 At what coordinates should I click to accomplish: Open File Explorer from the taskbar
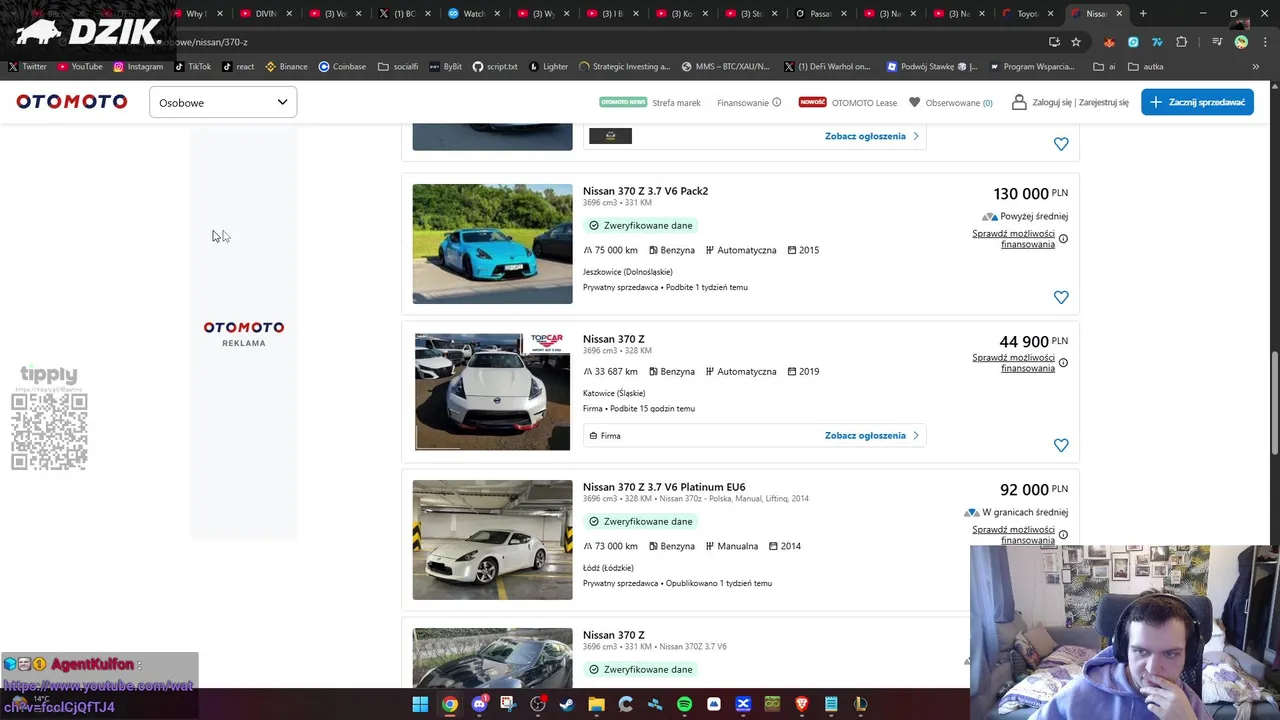click(596, 704)
